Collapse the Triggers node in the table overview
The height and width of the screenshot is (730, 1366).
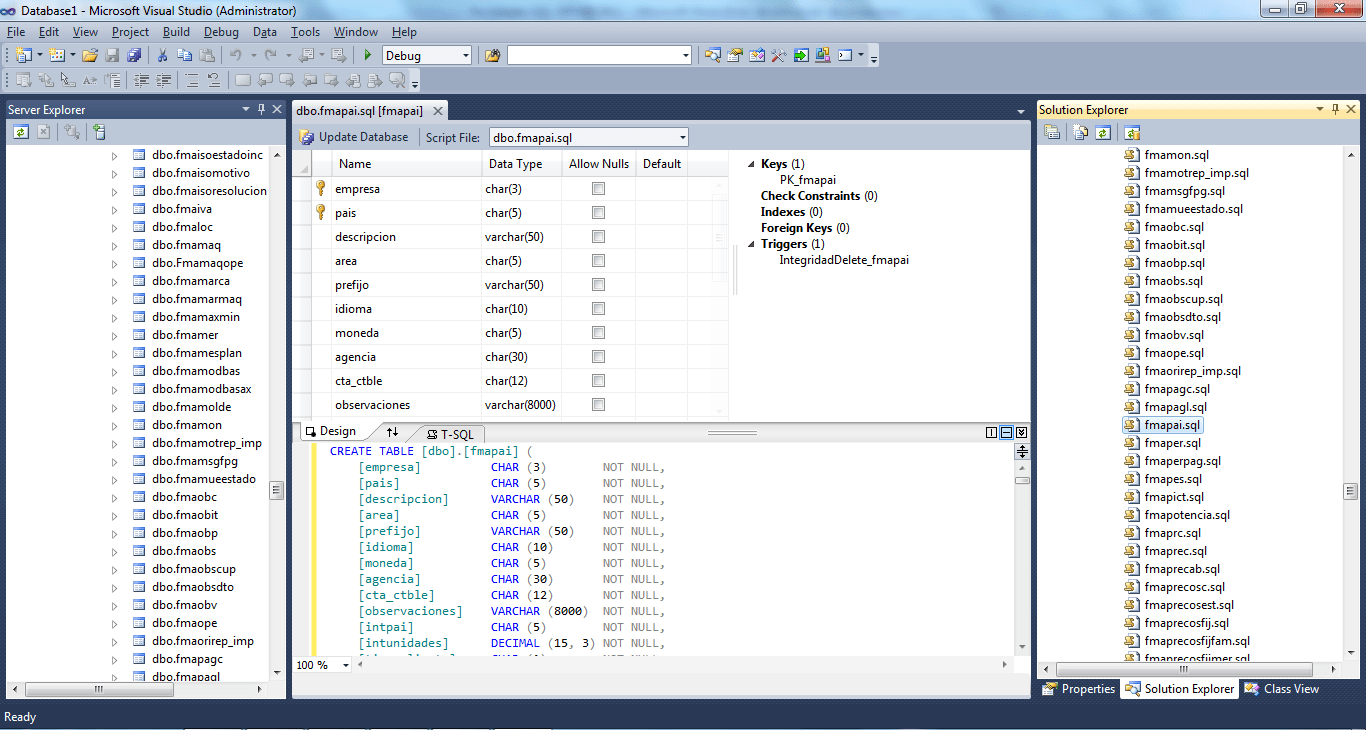[x=751, y=243]
